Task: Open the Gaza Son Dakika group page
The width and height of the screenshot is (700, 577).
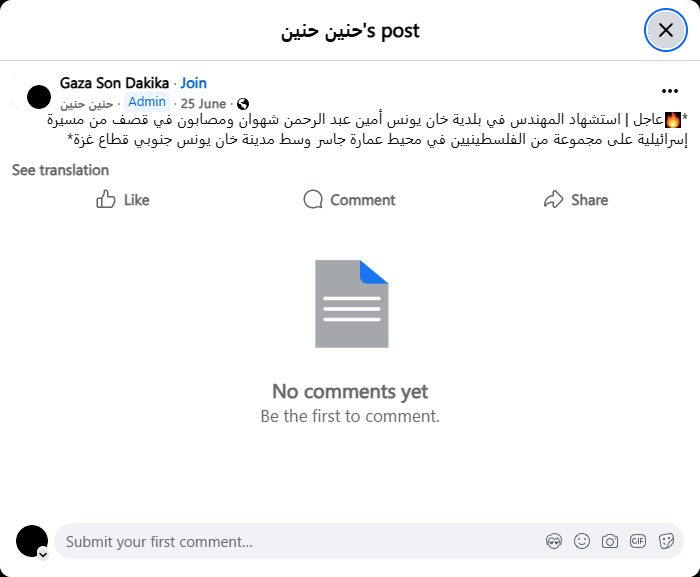Action: click(114, 83)
